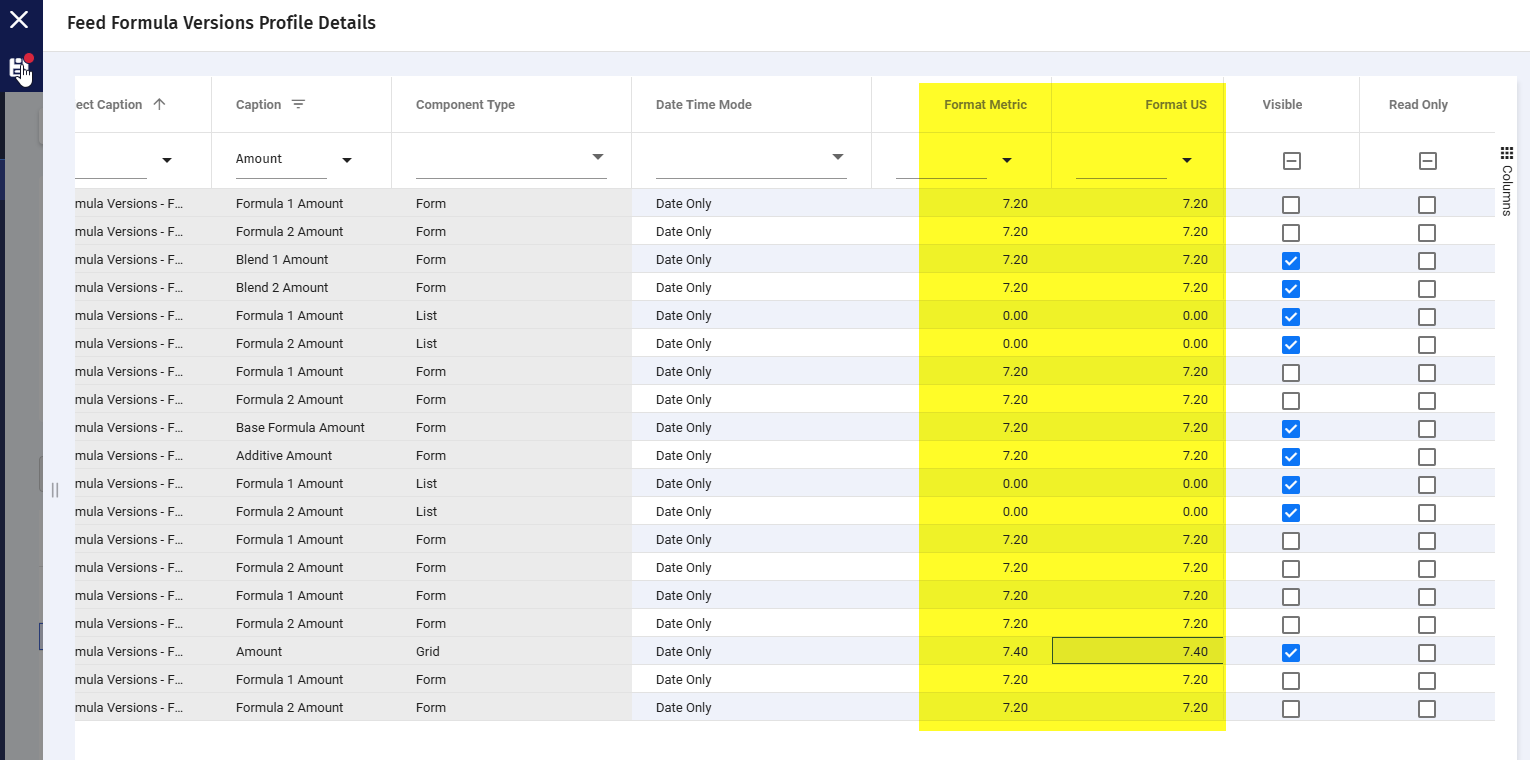1530x760 pixels.
Task: Open the Format Metric filter dropdown
Action: click(x=1007, y=160)
